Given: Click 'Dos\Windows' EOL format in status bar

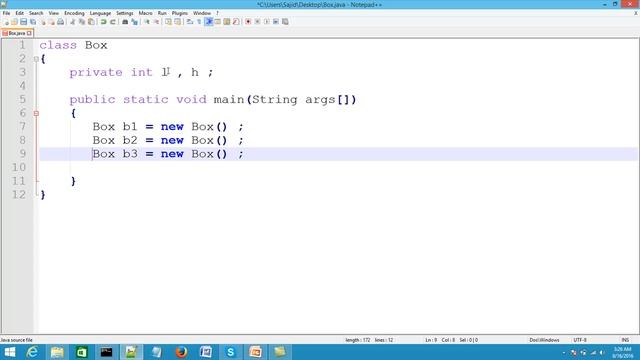Looking at the screenshot, I should (x=544, y=340).
